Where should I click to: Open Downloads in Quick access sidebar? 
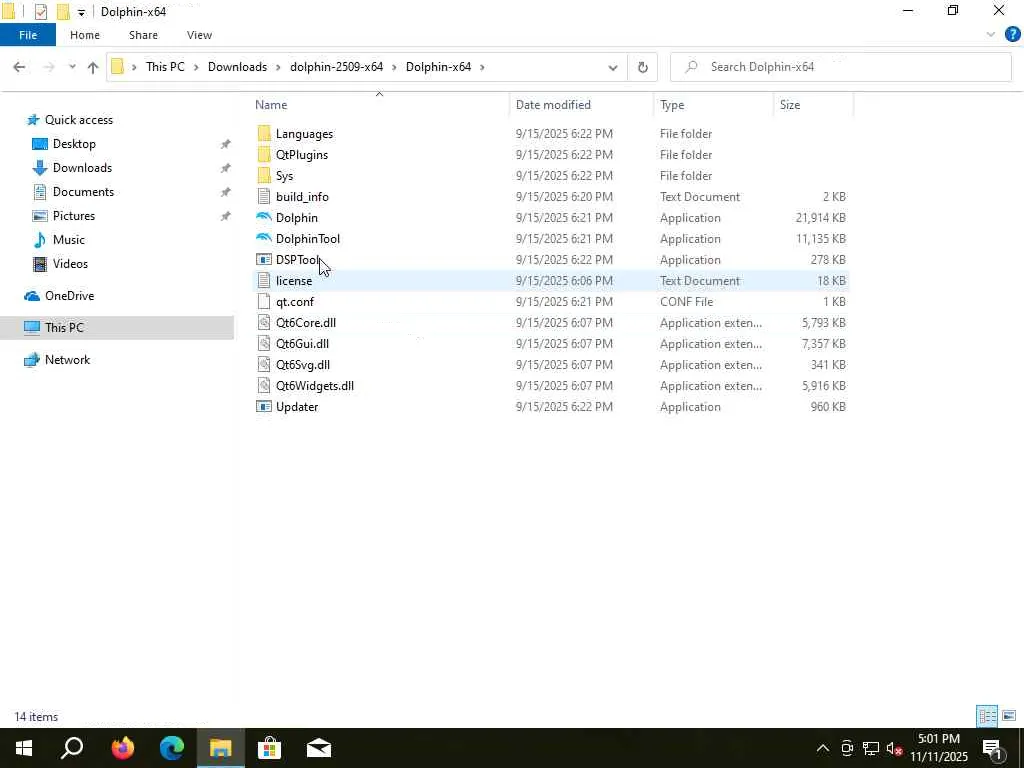coord(82,168)
